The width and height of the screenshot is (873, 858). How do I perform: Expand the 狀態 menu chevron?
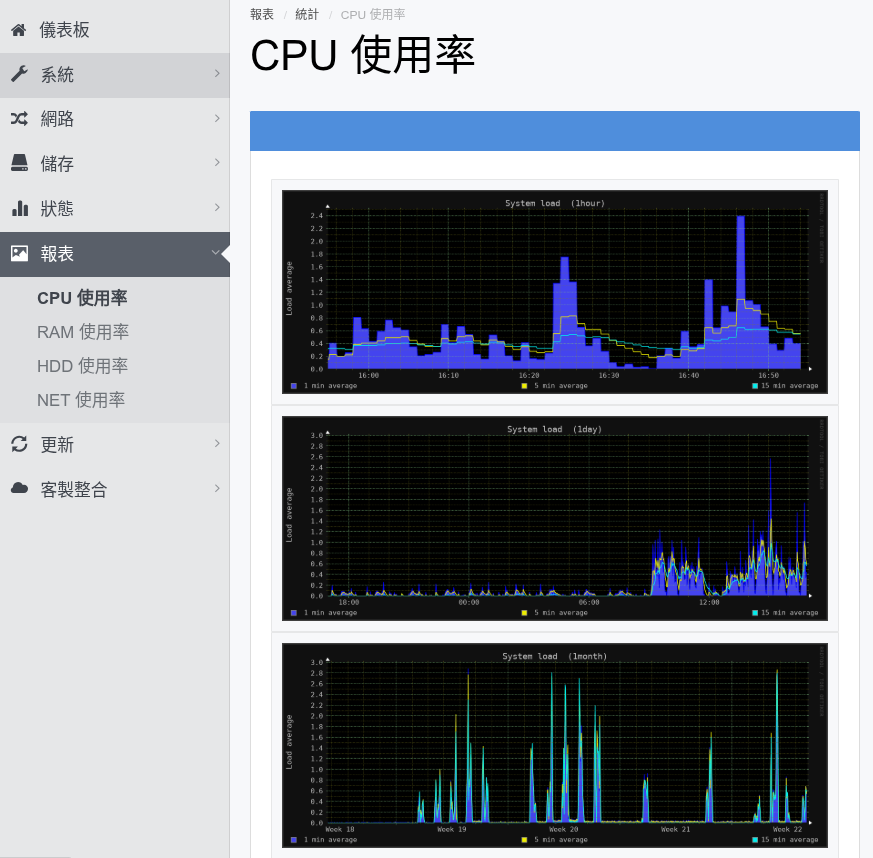tap(217, 207)
